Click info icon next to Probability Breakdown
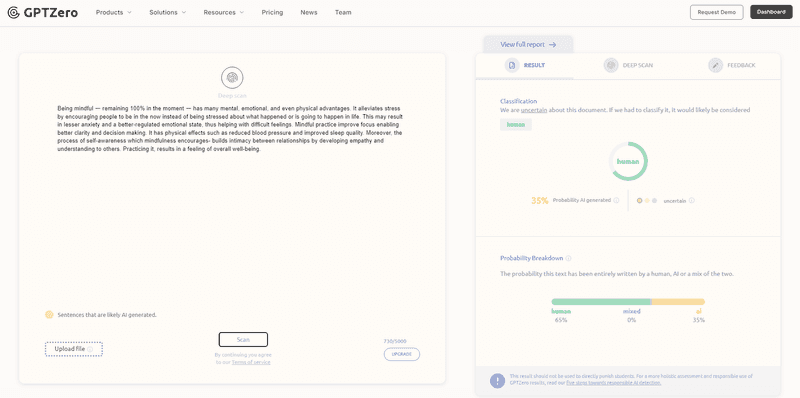800x398 pixels. click(568, 258)
